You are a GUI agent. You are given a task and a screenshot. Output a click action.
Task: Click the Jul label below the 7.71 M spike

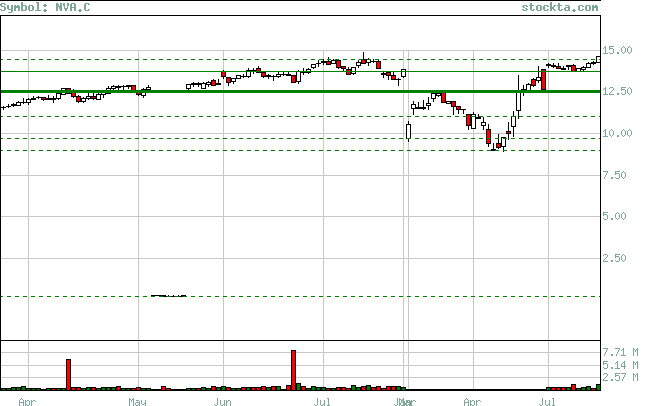(x=322, y=402)
